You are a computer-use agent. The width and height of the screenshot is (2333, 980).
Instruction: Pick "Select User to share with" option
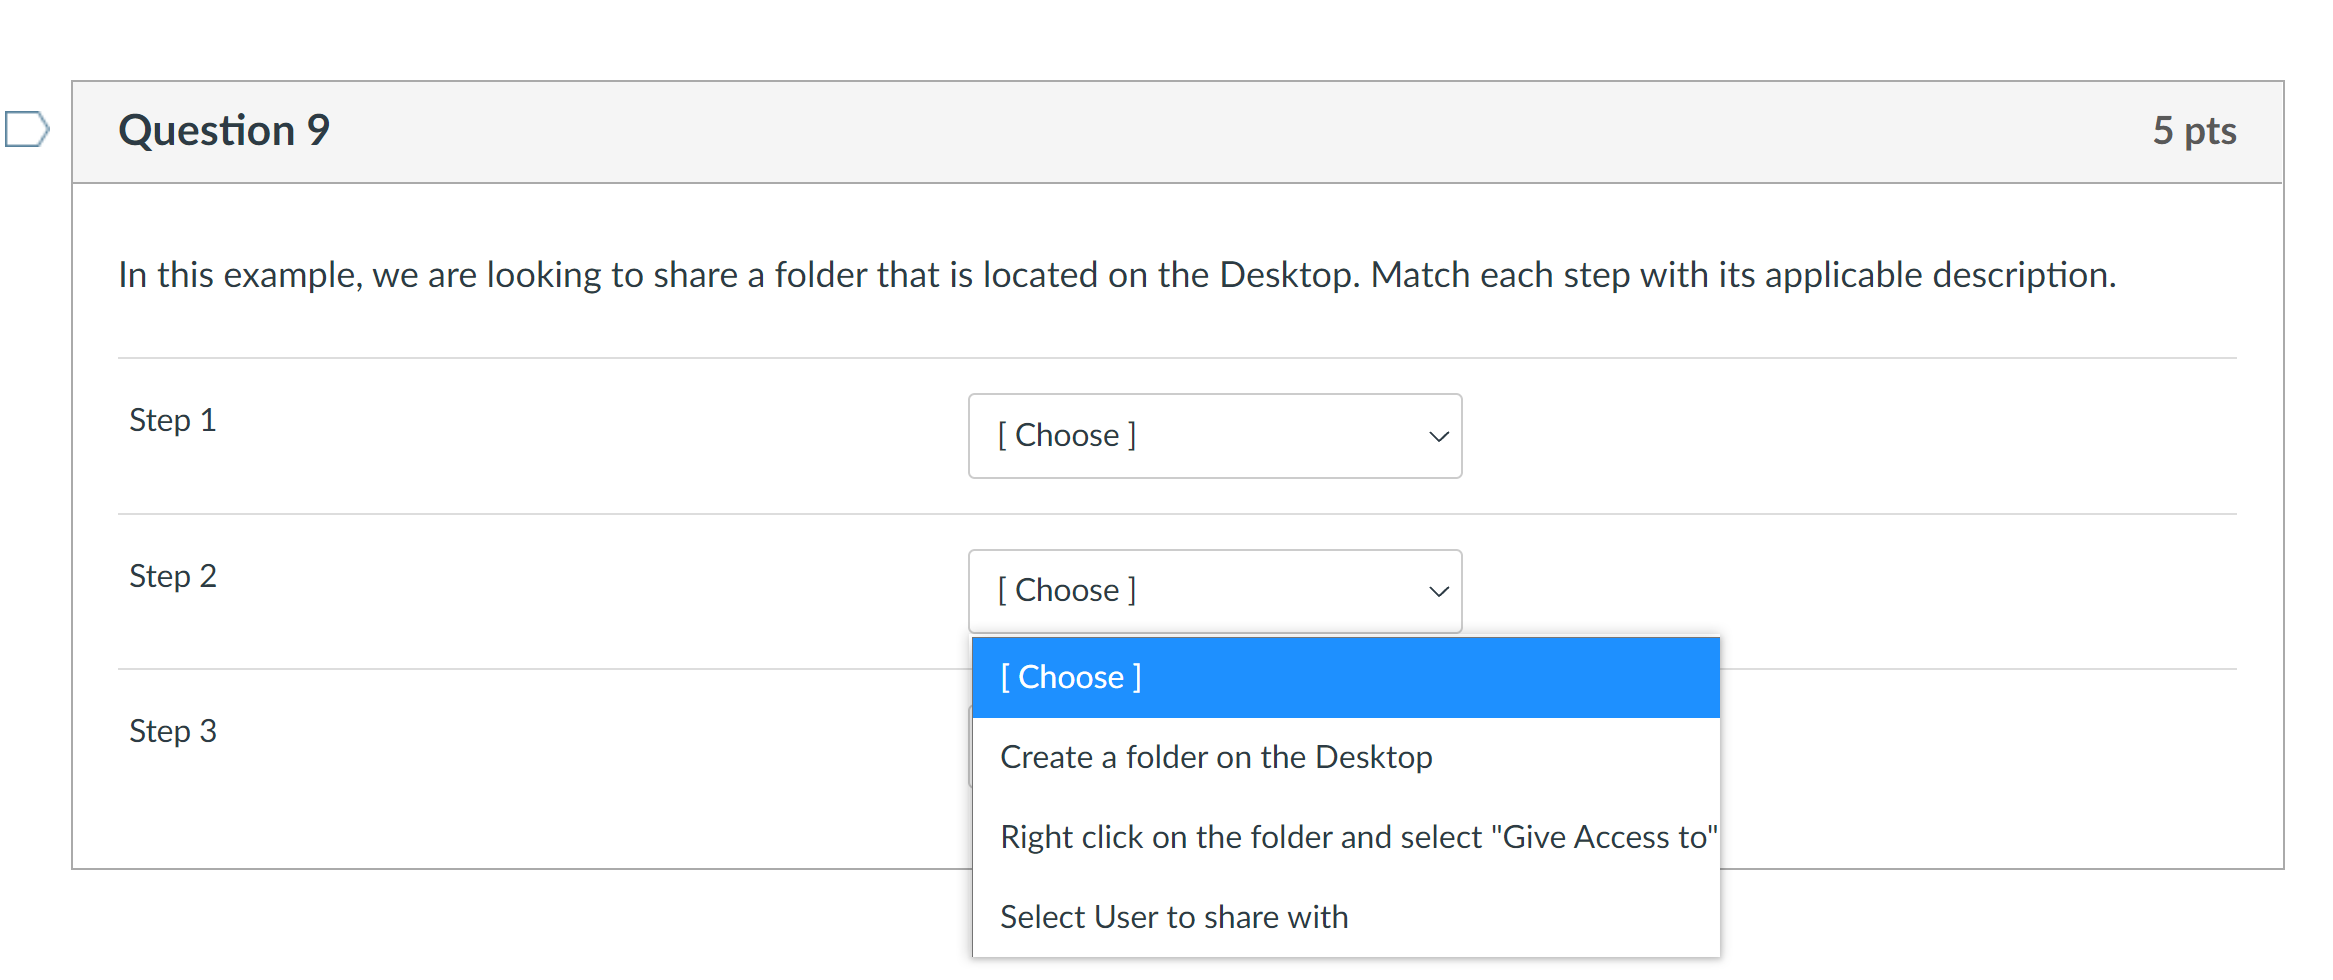1346,917
